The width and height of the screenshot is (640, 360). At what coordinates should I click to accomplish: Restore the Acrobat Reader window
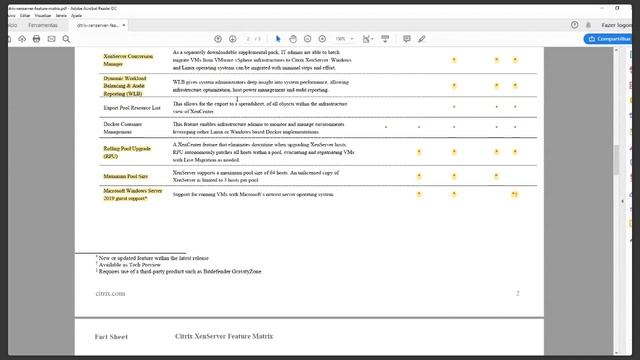pyautogui.click(x=617, y=8)
